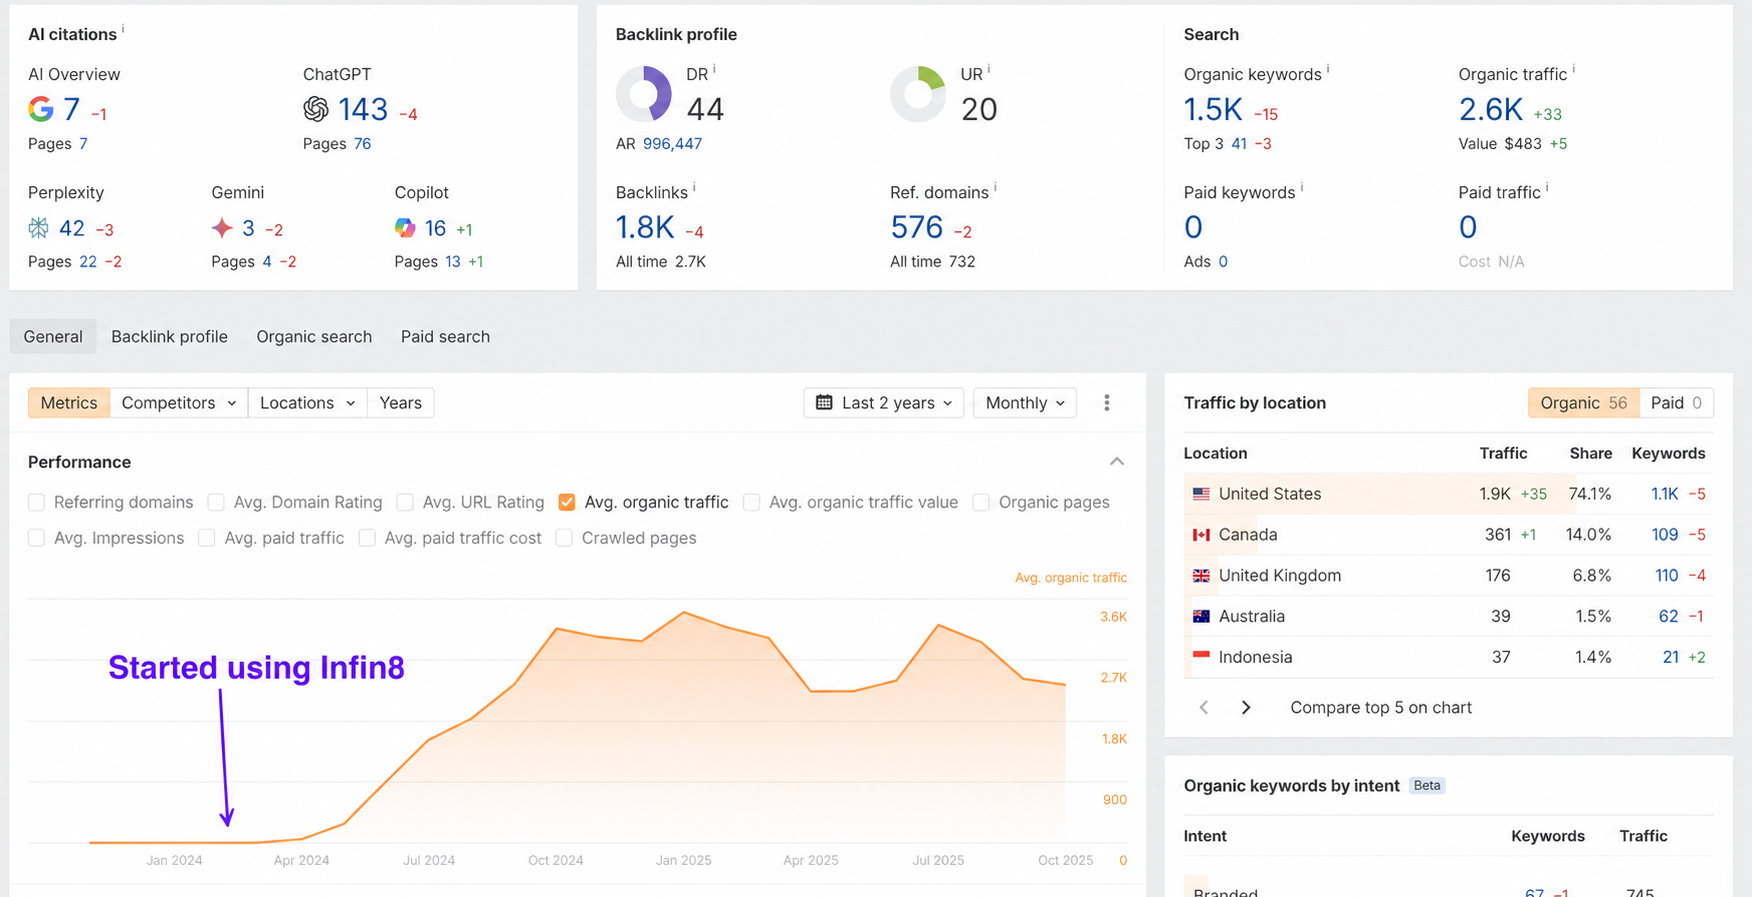Screen dimensions: 1752x897
Task: Click the Indonesia flag icon
Action: (x=1201, y=657)
